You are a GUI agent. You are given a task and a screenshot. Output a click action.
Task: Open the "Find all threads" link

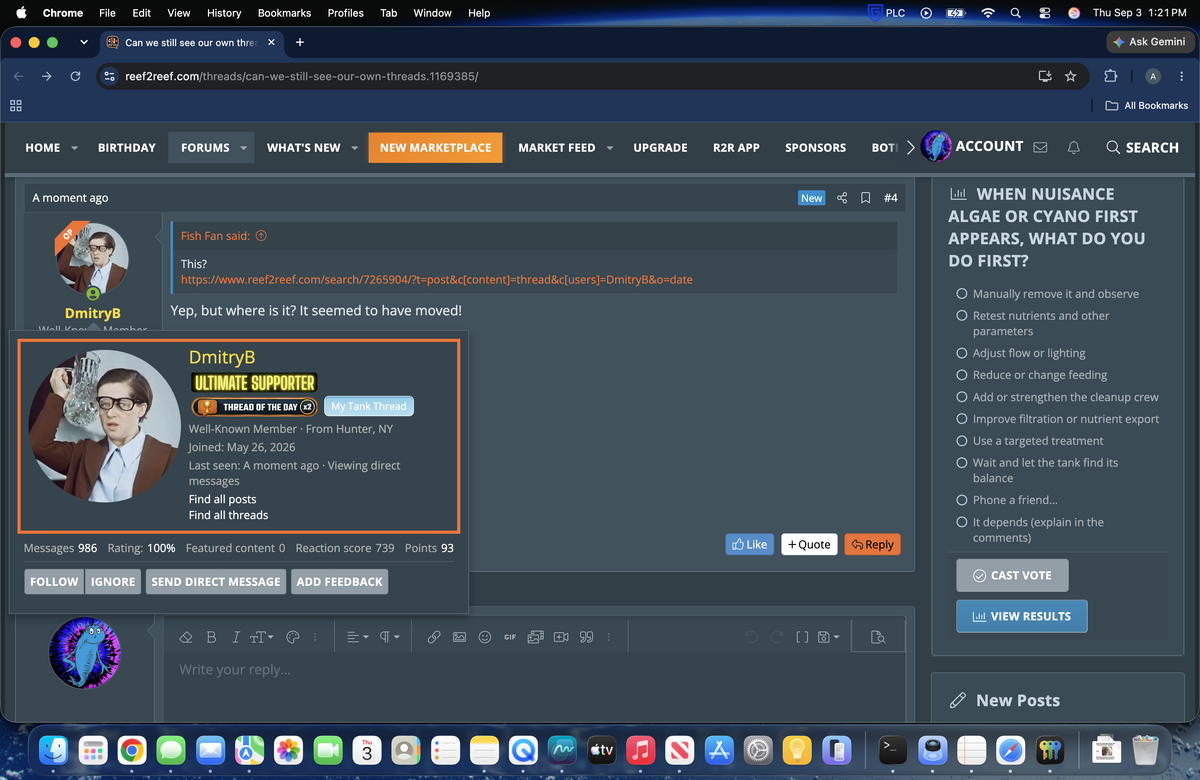(x=228, y=515)
